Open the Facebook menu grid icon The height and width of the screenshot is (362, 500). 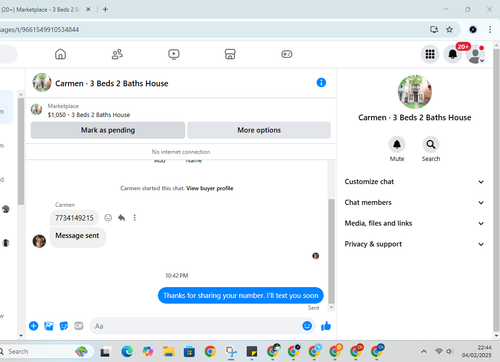(430, 54)
